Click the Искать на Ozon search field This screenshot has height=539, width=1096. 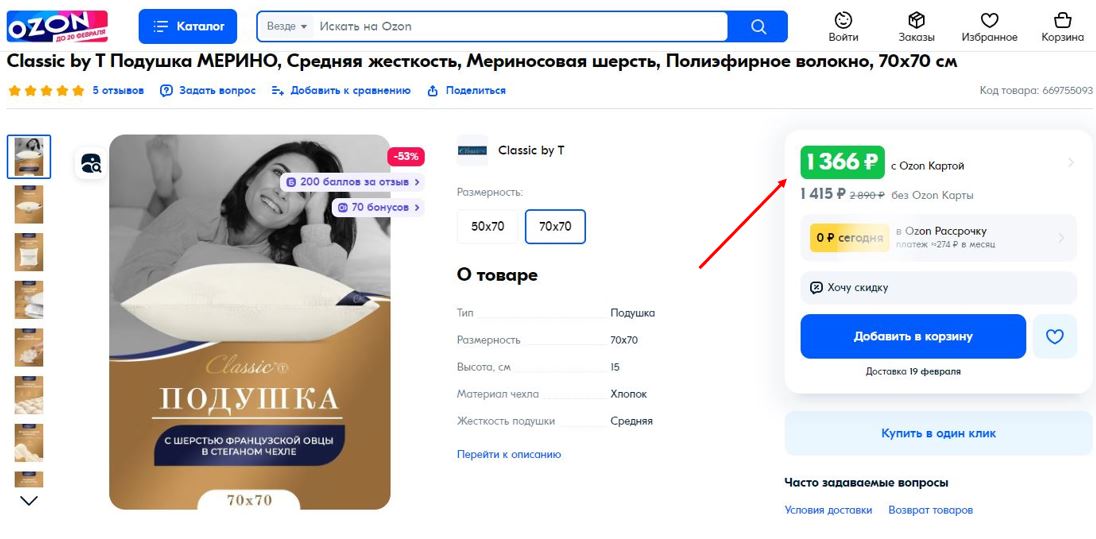coord(521,27)
